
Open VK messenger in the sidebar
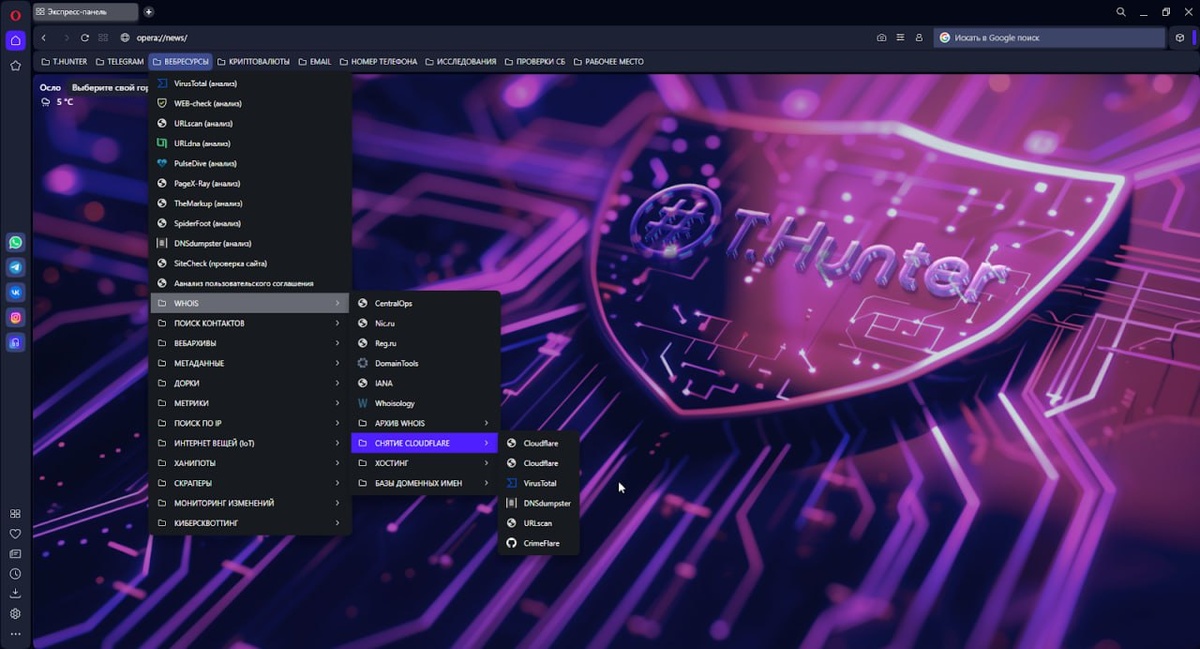click(x=15, y=292)
